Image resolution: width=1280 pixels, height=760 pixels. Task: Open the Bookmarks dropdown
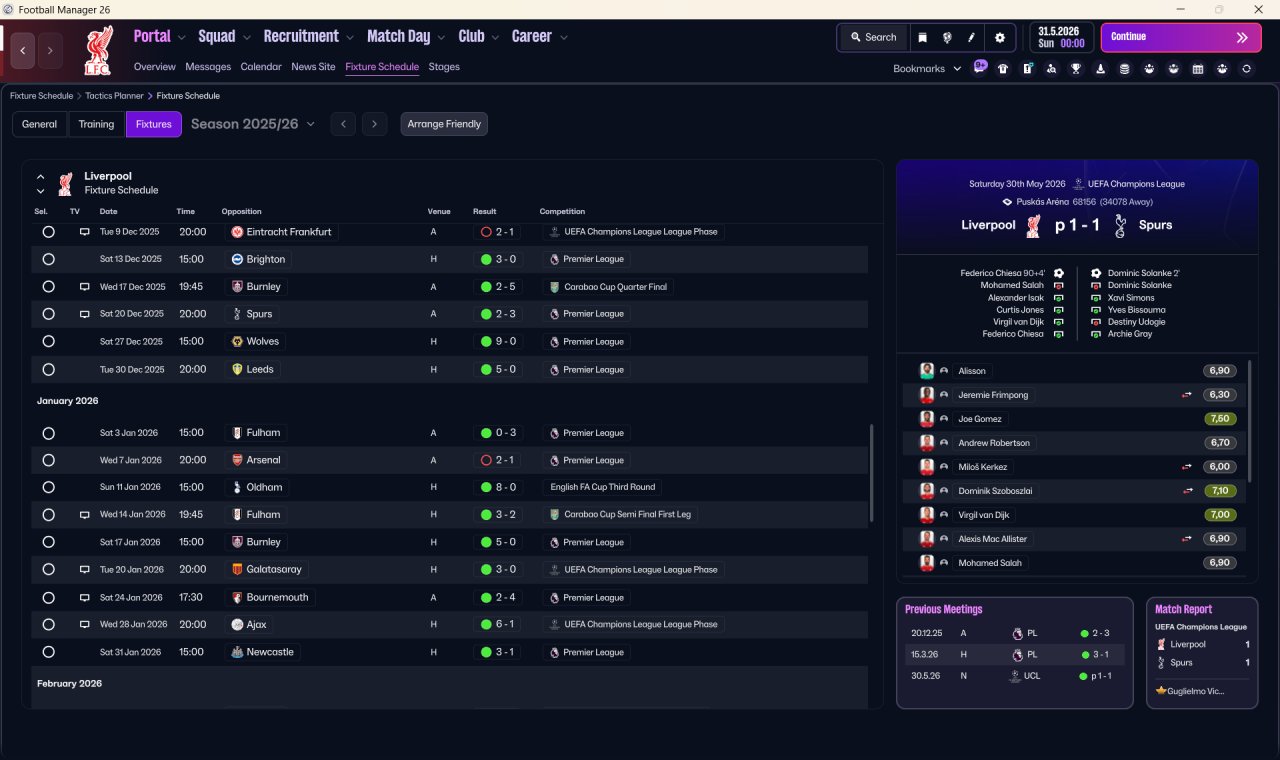pyautogui.click(x=927, y=69)
